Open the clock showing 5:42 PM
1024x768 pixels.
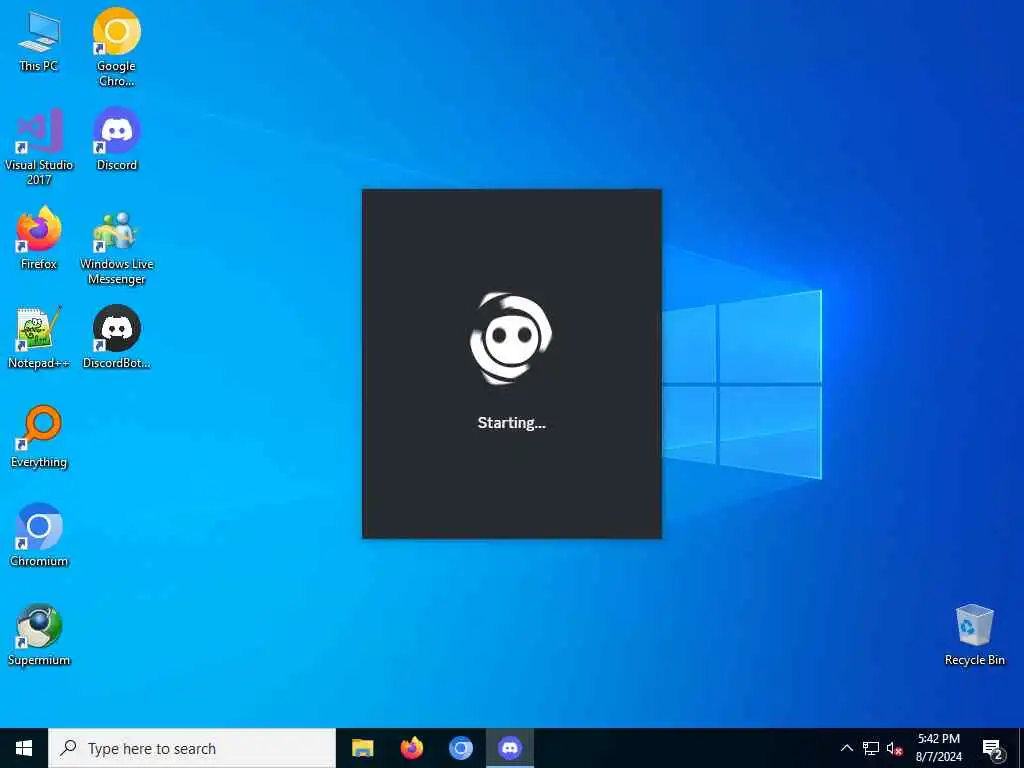938,748
